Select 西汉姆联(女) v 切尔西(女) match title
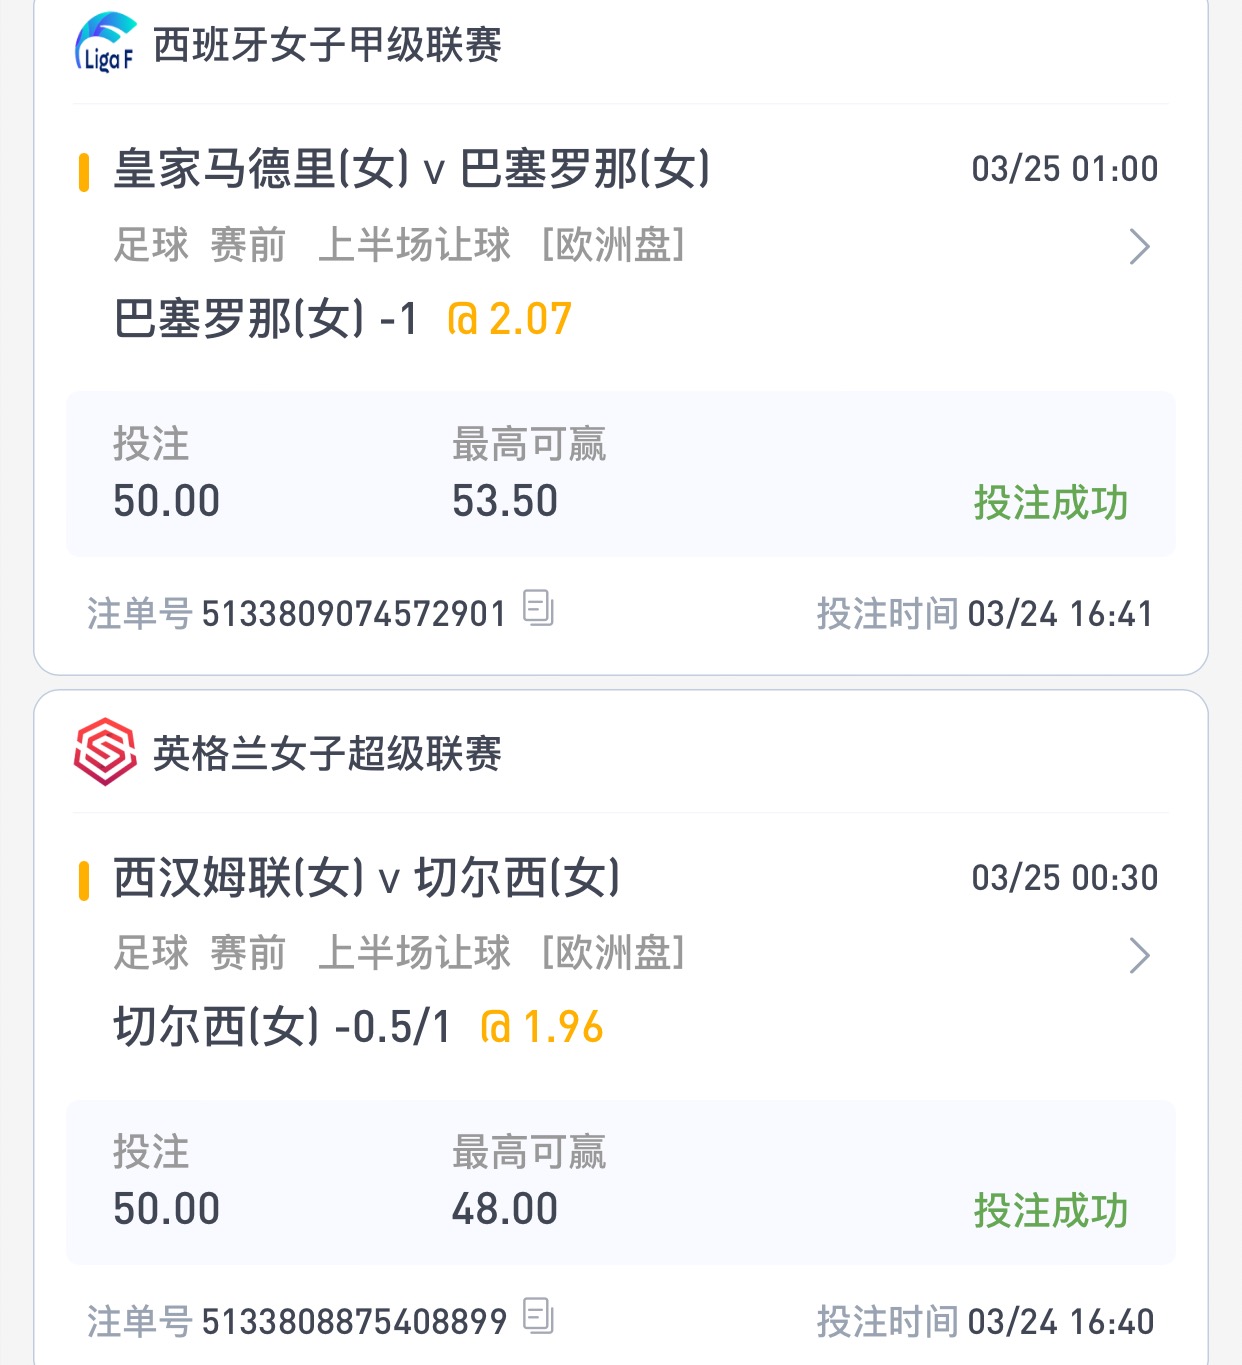The image size is (1242, 1365). [x=366, y=878]
